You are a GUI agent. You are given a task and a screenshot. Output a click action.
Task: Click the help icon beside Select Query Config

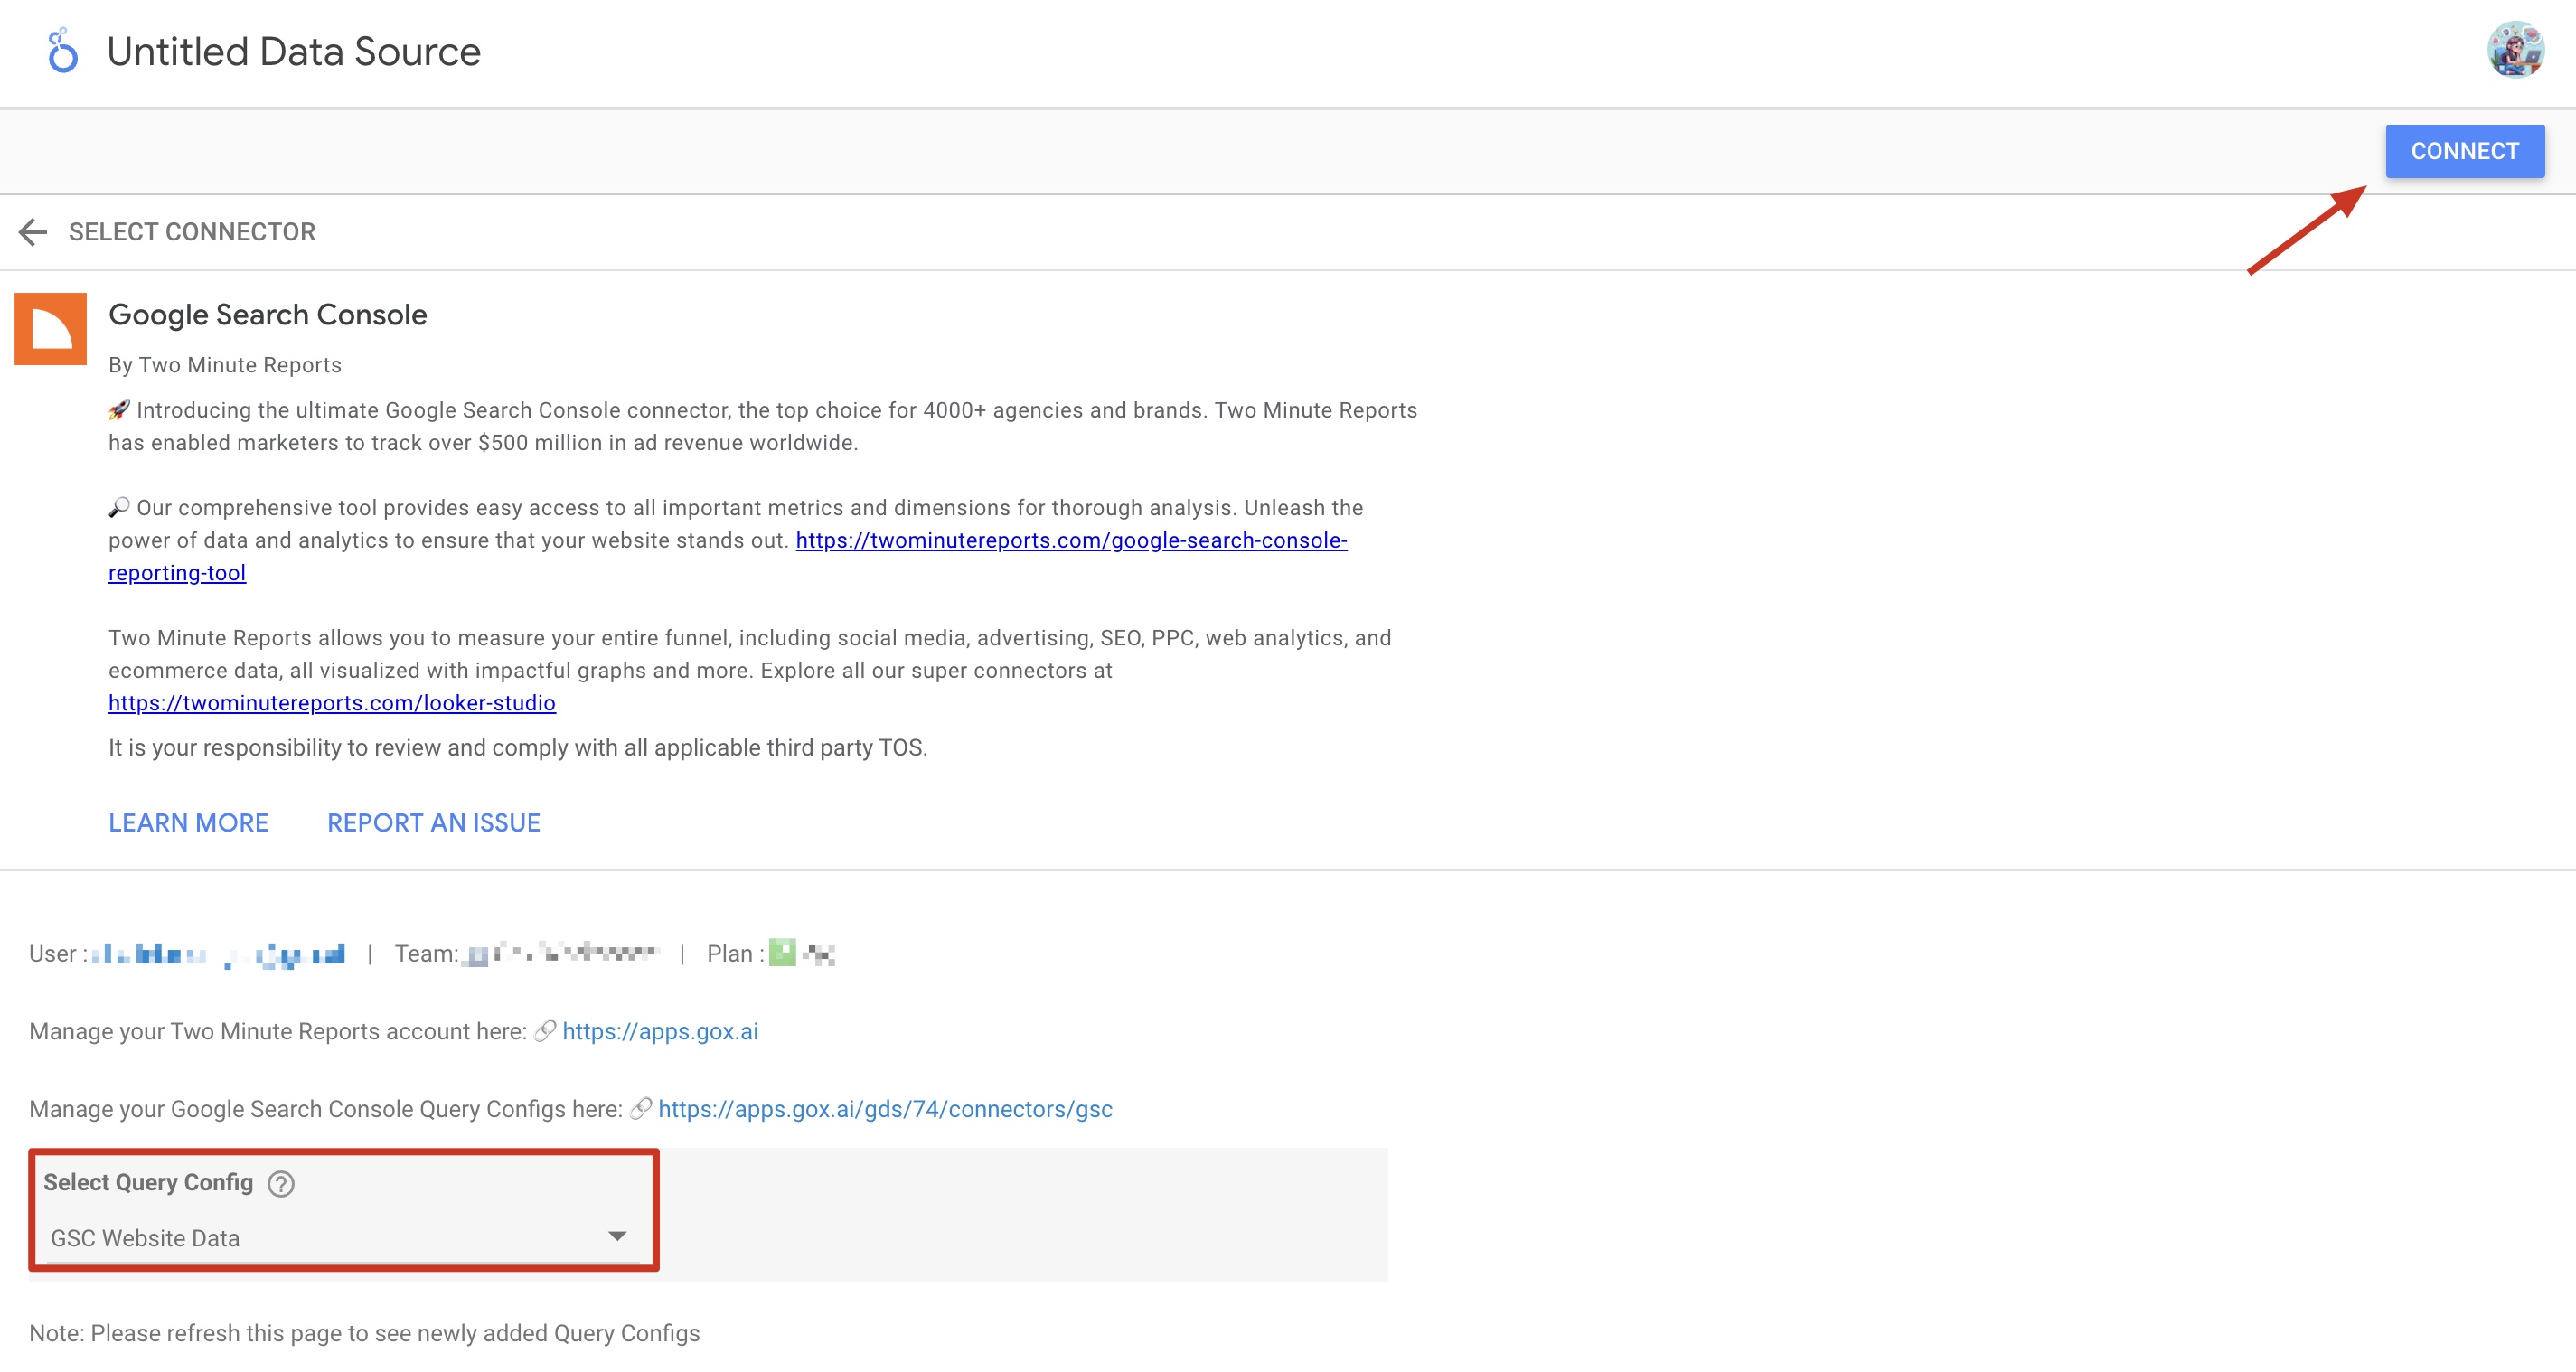(x=281, y=1184)
